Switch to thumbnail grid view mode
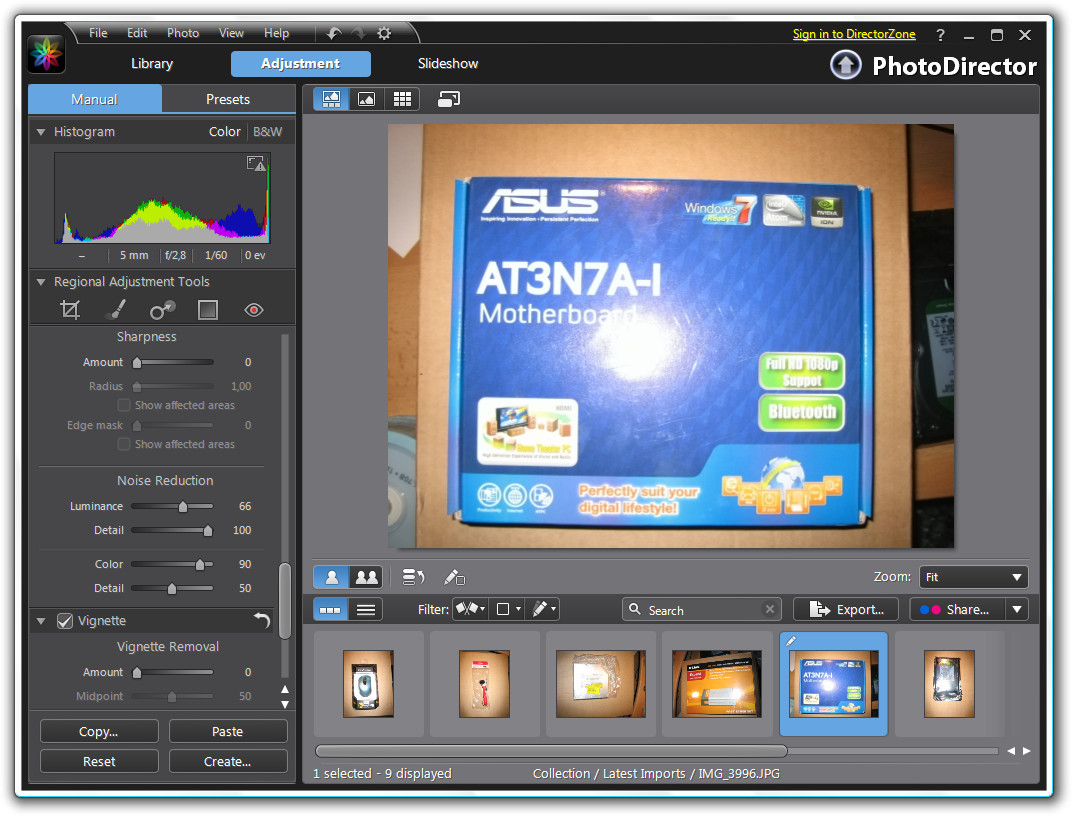1072x816 pixels. pyautogui.click(x=402, y=99)
